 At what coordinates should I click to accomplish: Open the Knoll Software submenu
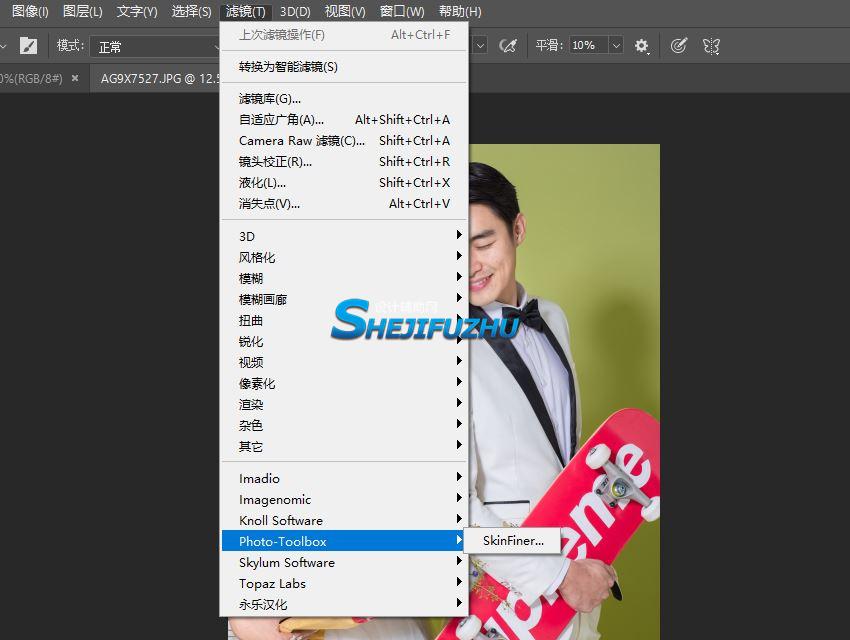(x=344, y=520)
